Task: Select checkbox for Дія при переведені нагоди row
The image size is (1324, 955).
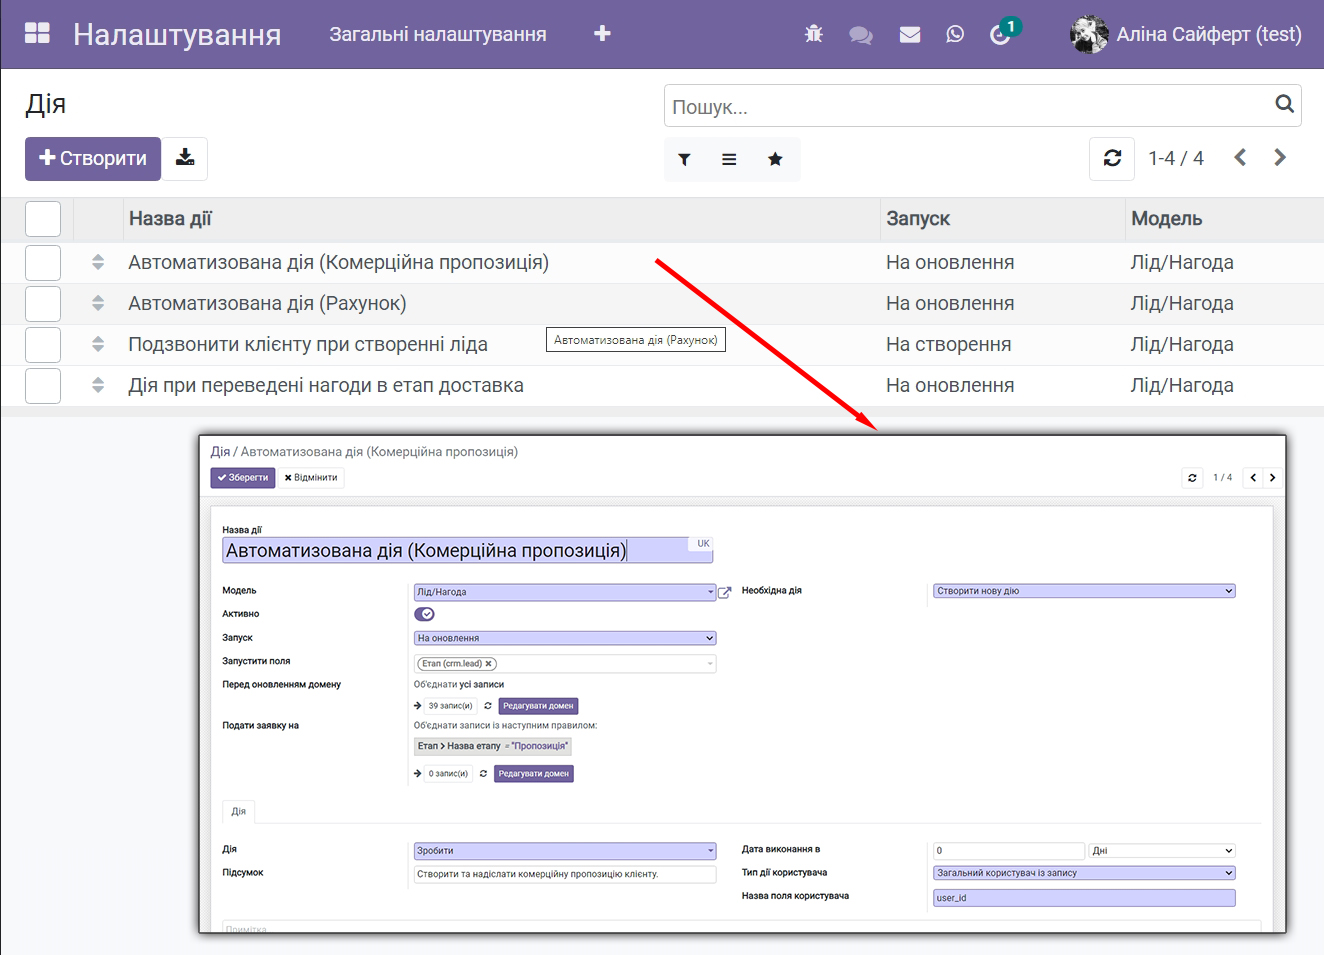Action: (43, 386)
